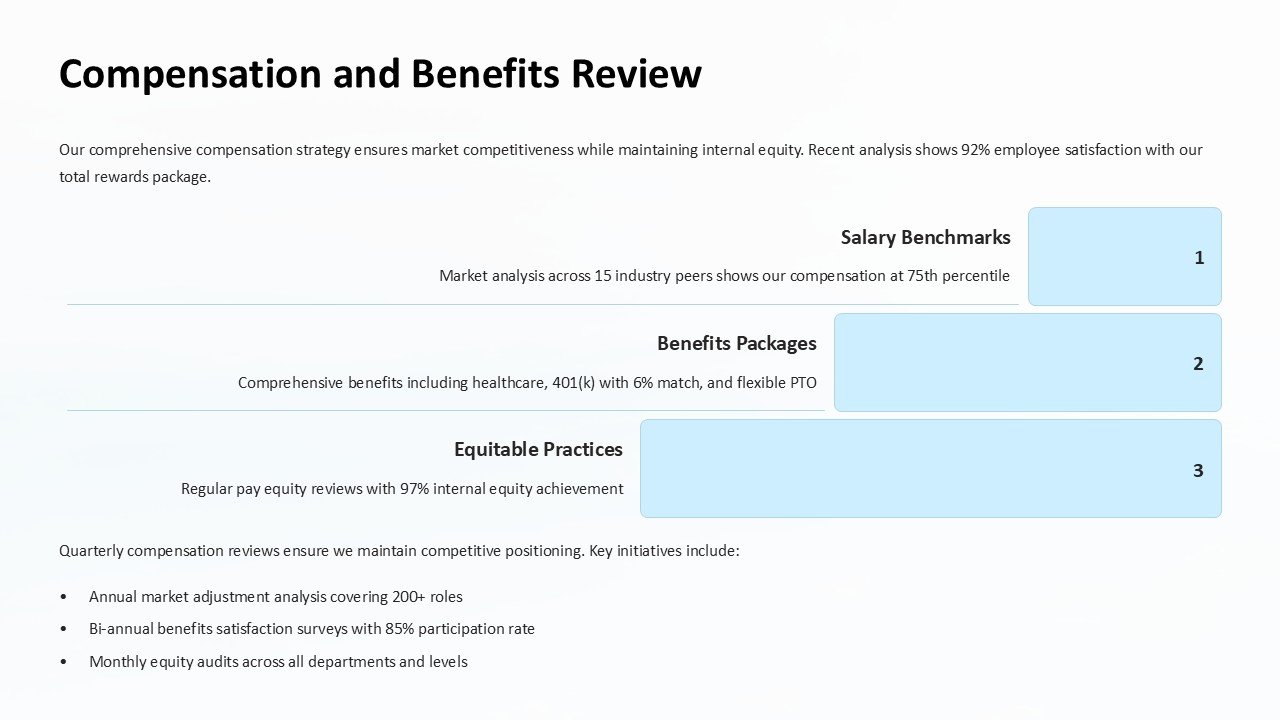Click the "Equitable Practices" heading
Viewport: 1280px width, 720px height.
[538, 450]
